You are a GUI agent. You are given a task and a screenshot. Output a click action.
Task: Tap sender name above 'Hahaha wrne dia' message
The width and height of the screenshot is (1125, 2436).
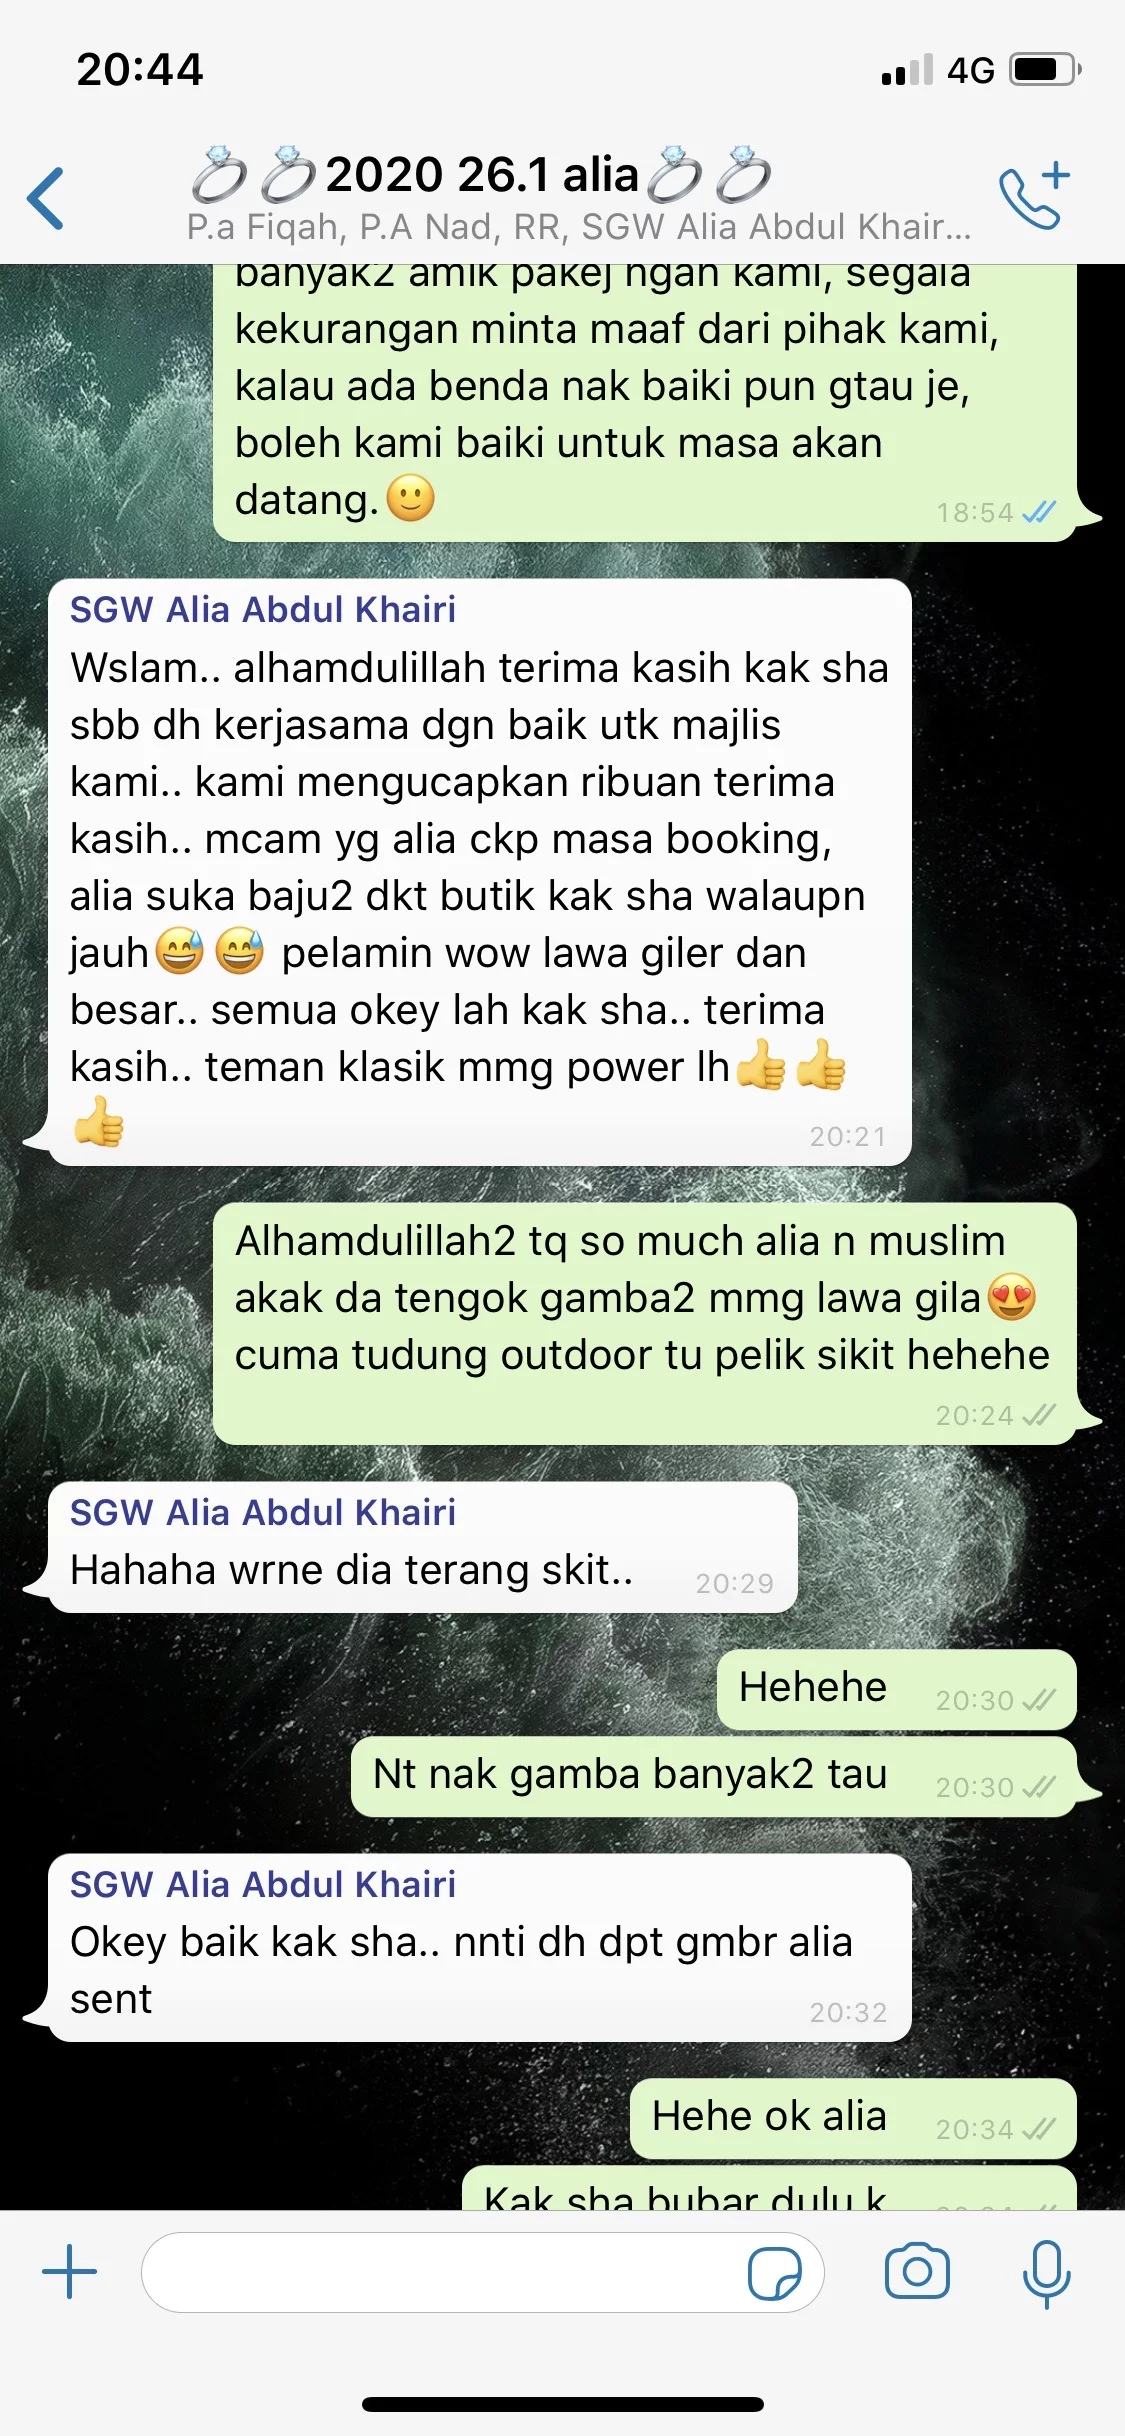pos(263,1512)
